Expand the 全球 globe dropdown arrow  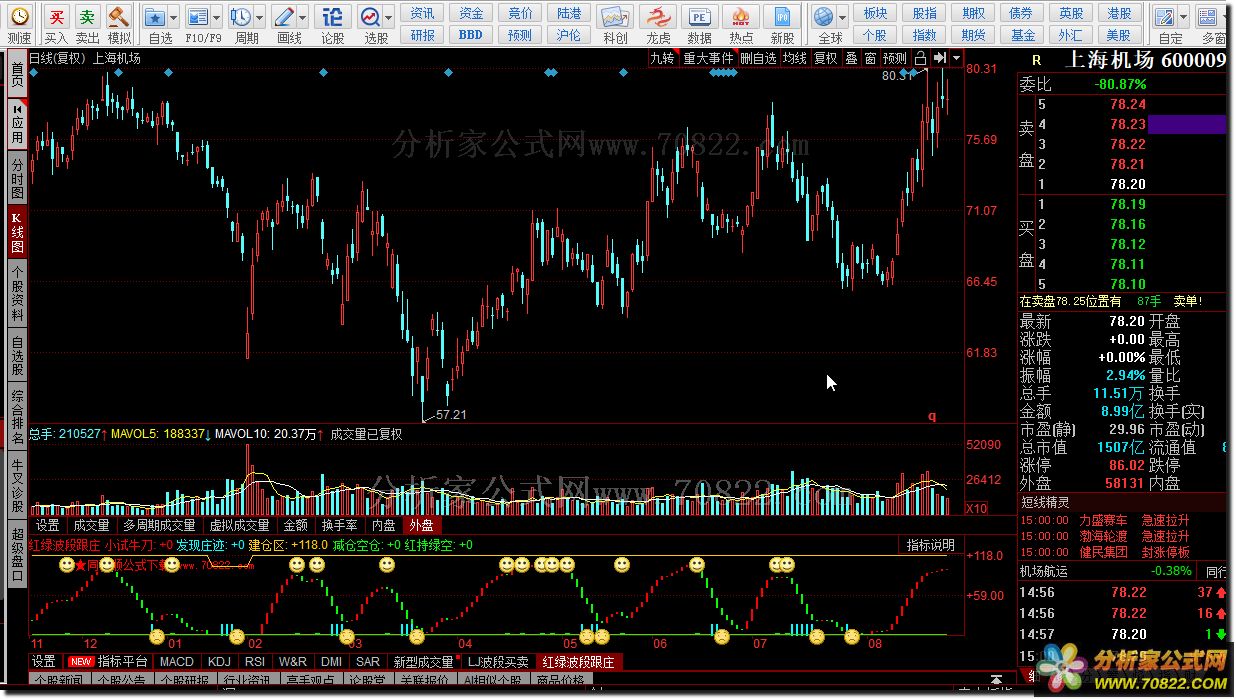[842, 18]
